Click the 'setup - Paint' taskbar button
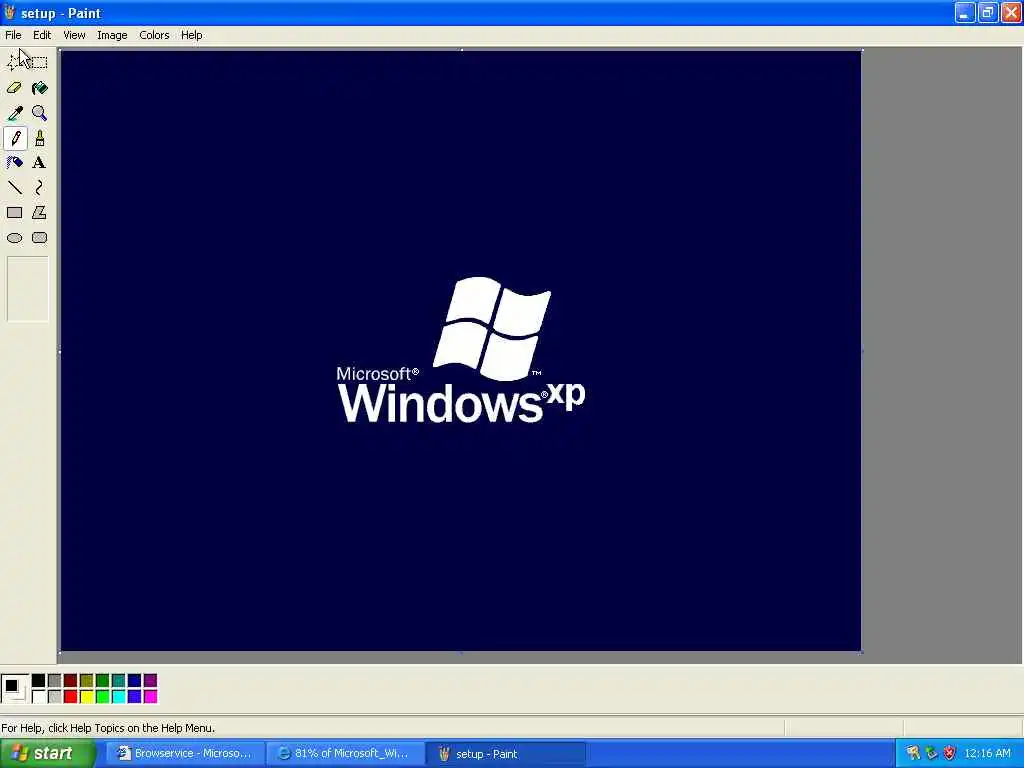 pos(506,754)
